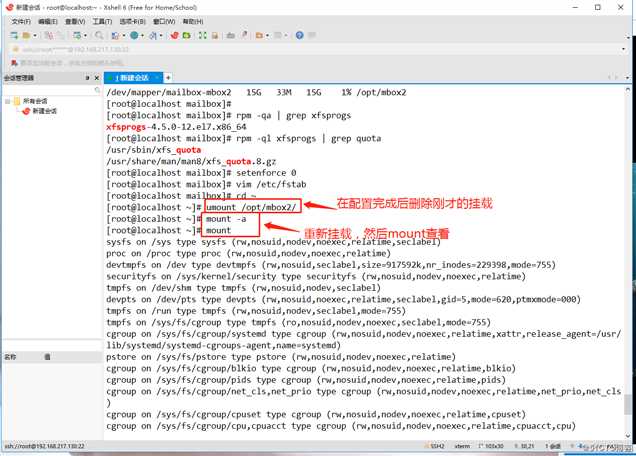636x456 pixels.
Task: Expand the color scheme dropdown arrow
Action: pos(124,36)
